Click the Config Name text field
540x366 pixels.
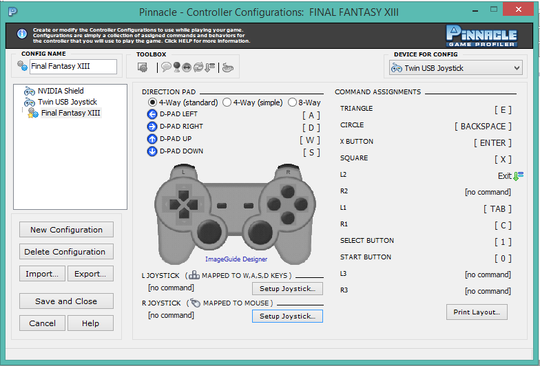point(73,66)
